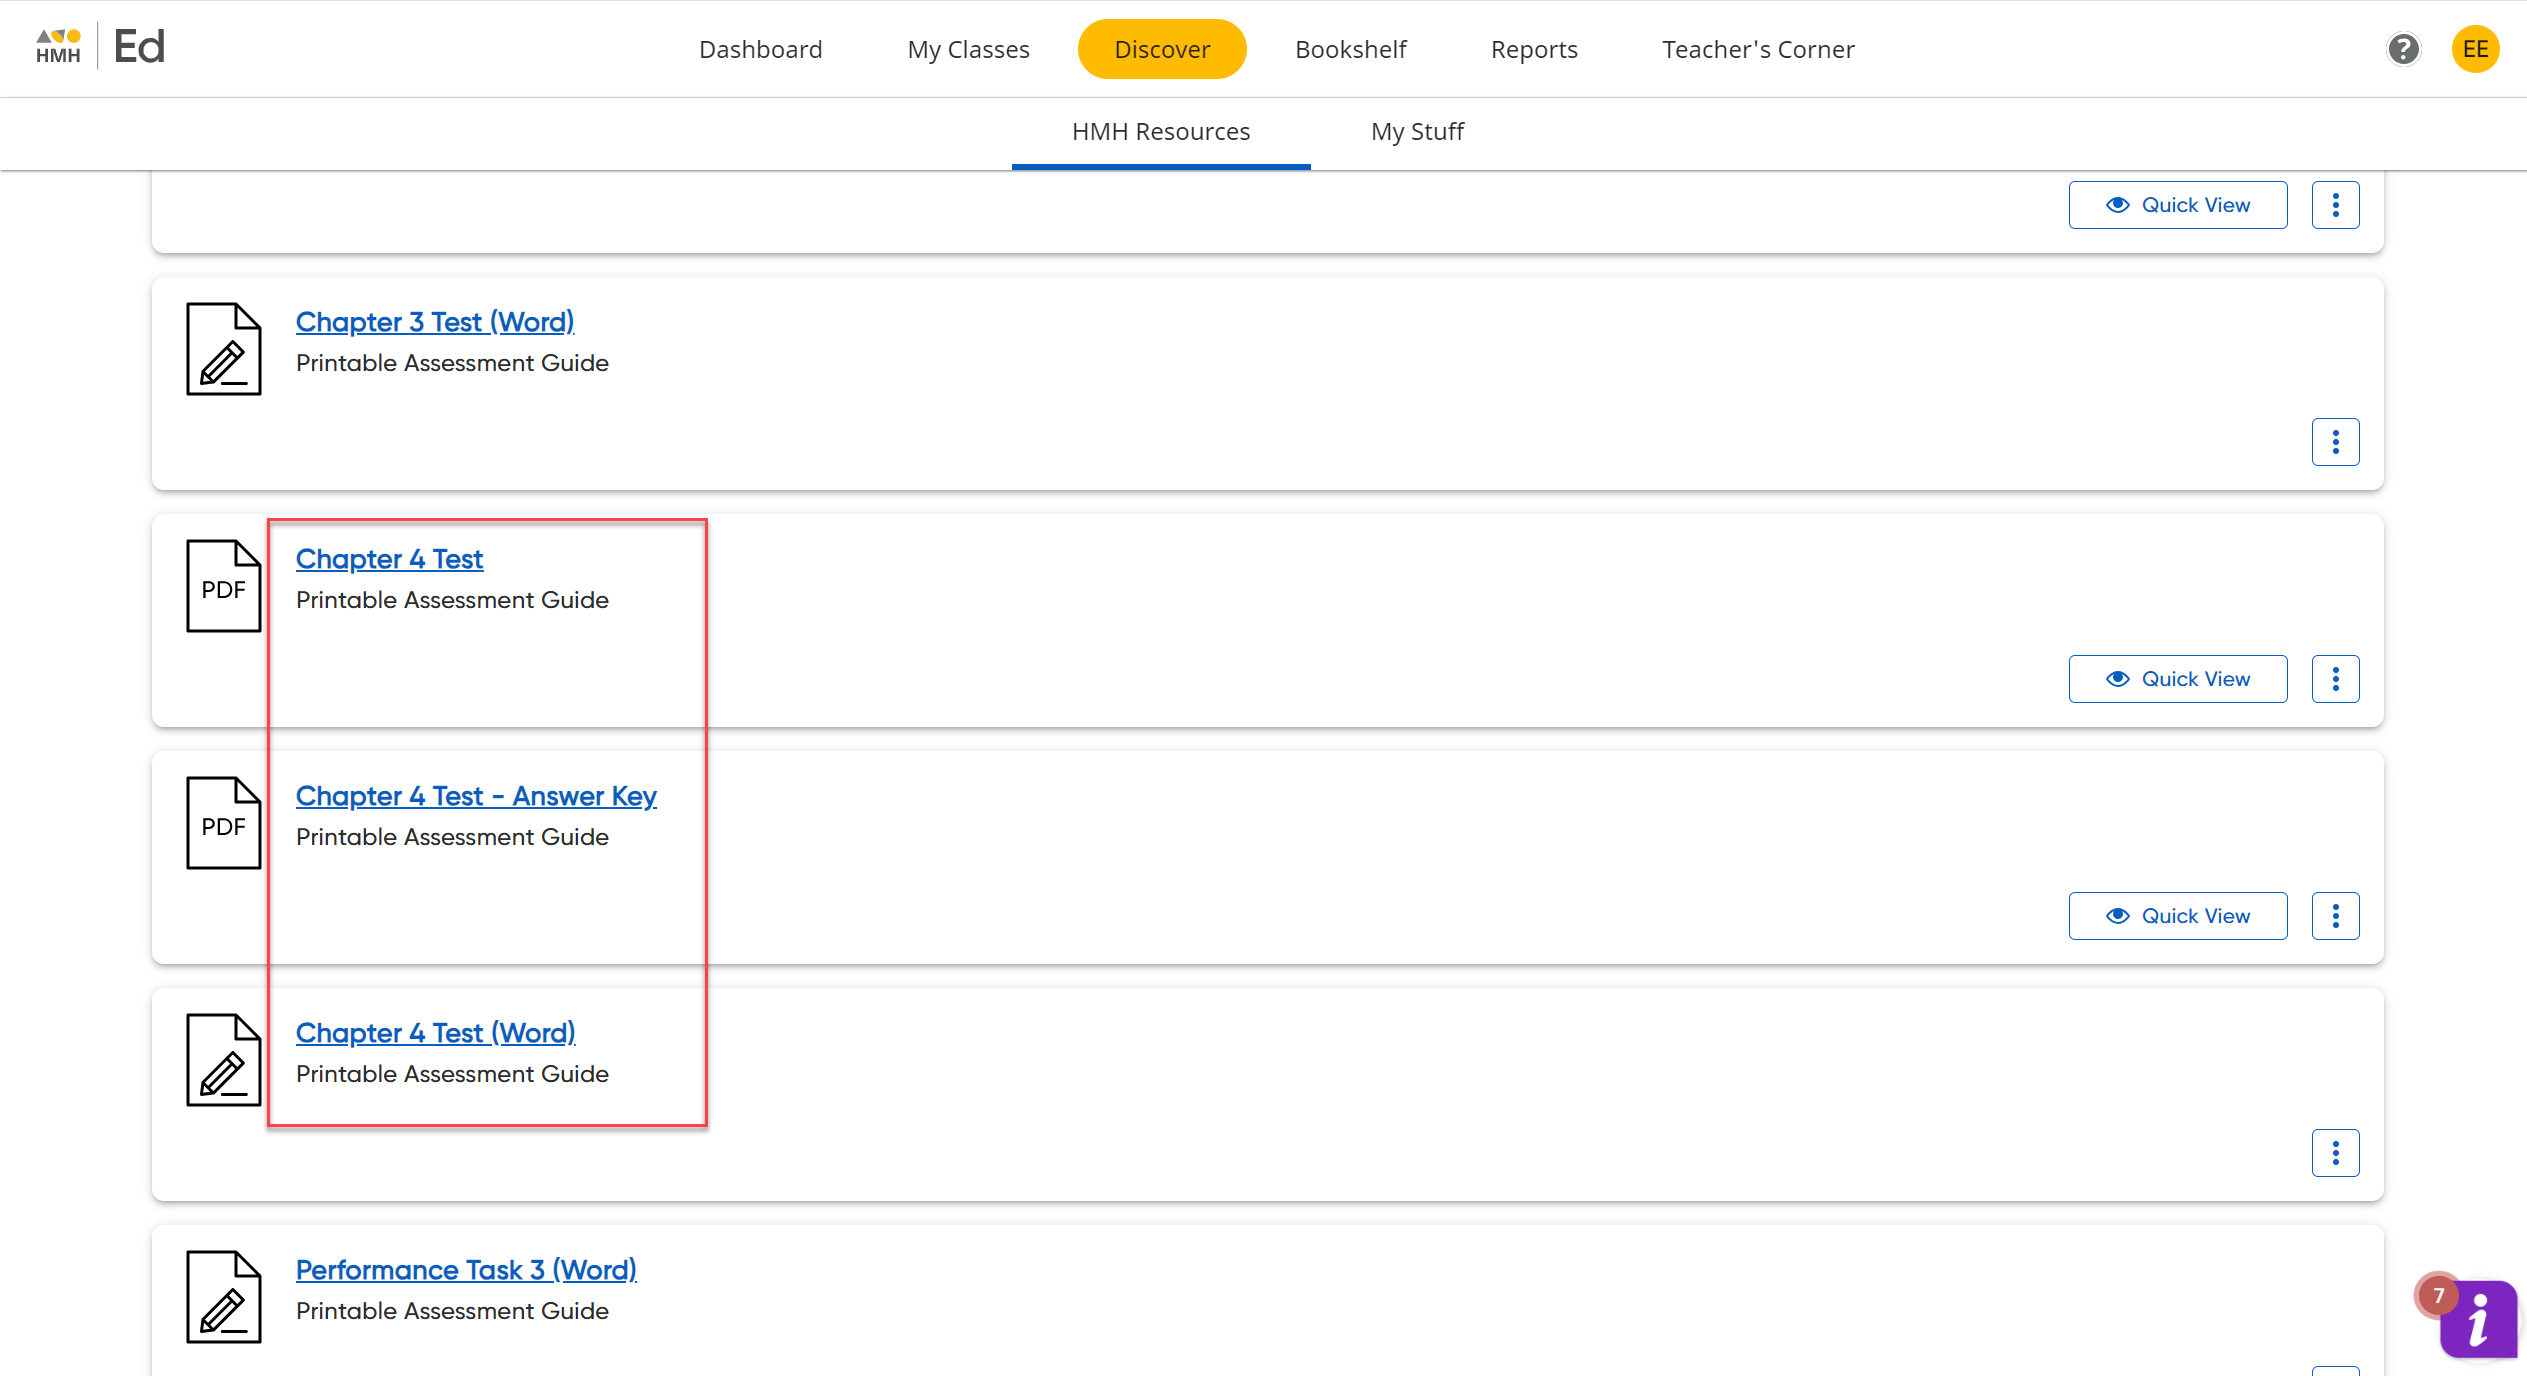This screenshot has height=1376, width=2527.
Task: Click pencil document icon for Chapter 4 Test (Word)
Action: click(x=223, y=1060)
